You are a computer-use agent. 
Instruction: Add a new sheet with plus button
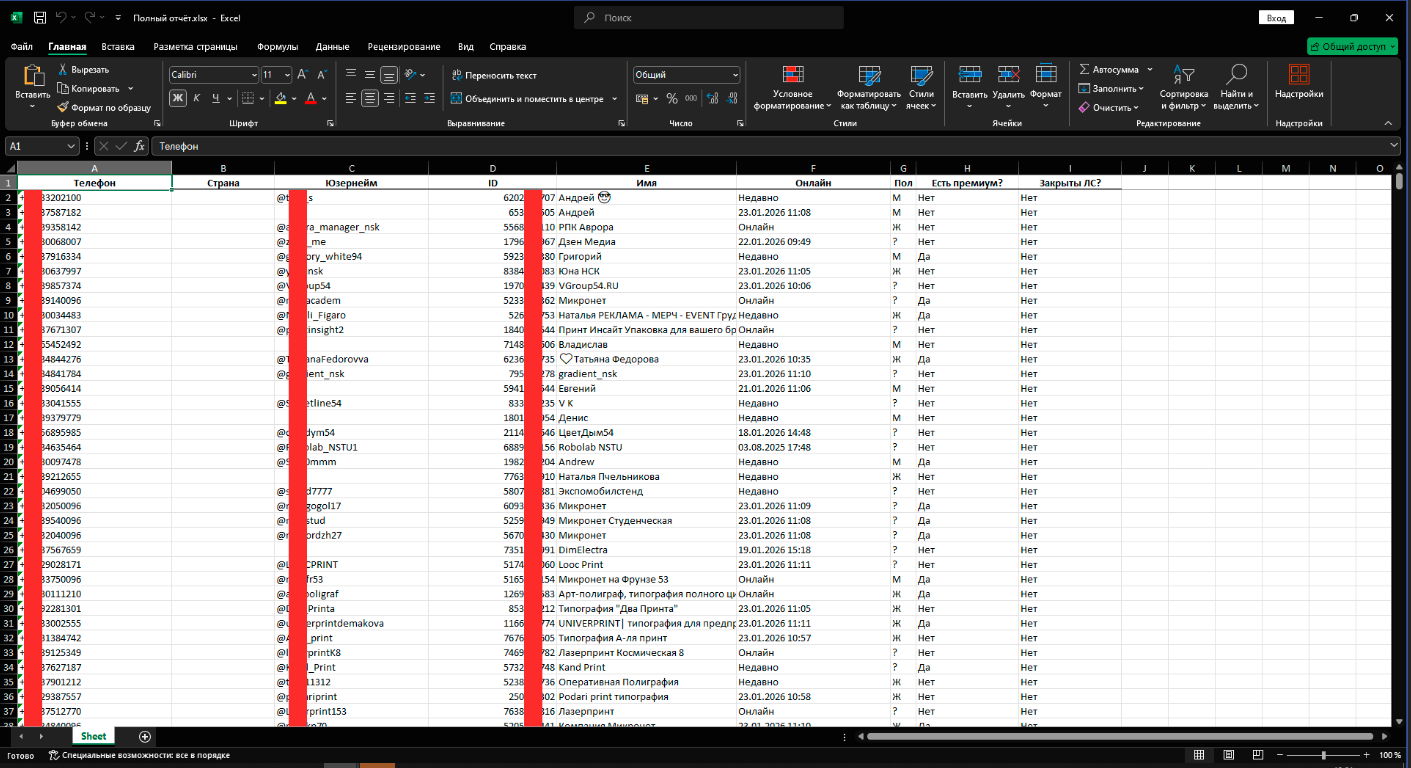[145, 736]
